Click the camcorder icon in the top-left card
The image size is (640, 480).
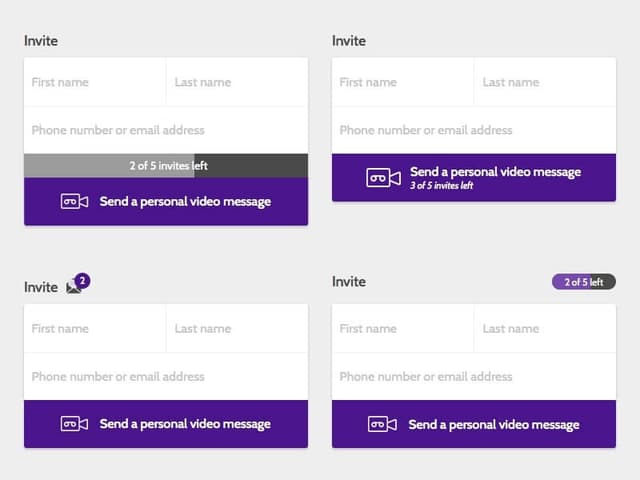point(75,202)
